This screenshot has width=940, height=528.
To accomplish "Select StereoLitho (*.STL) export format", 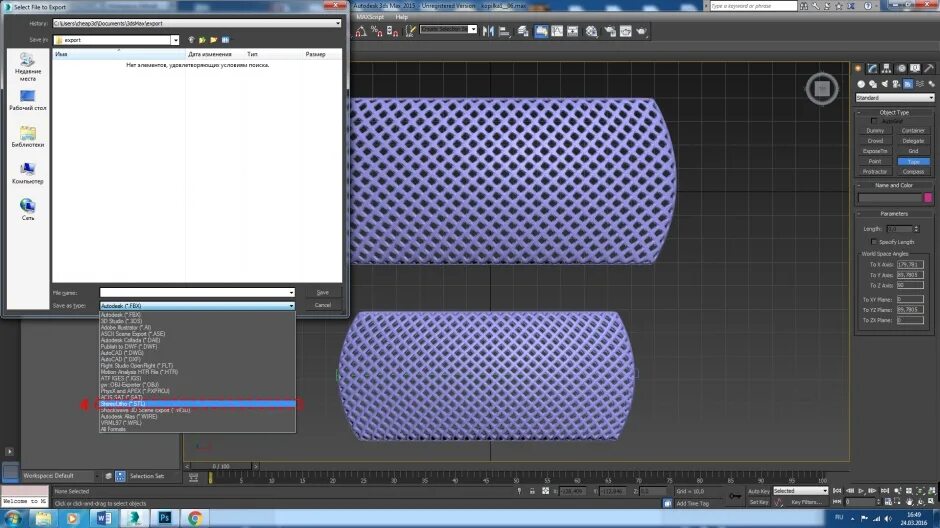I will tap(197, 404).
